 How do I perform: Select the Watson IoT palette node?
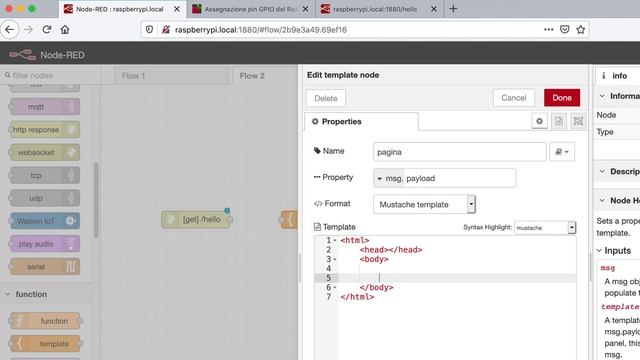45,221
